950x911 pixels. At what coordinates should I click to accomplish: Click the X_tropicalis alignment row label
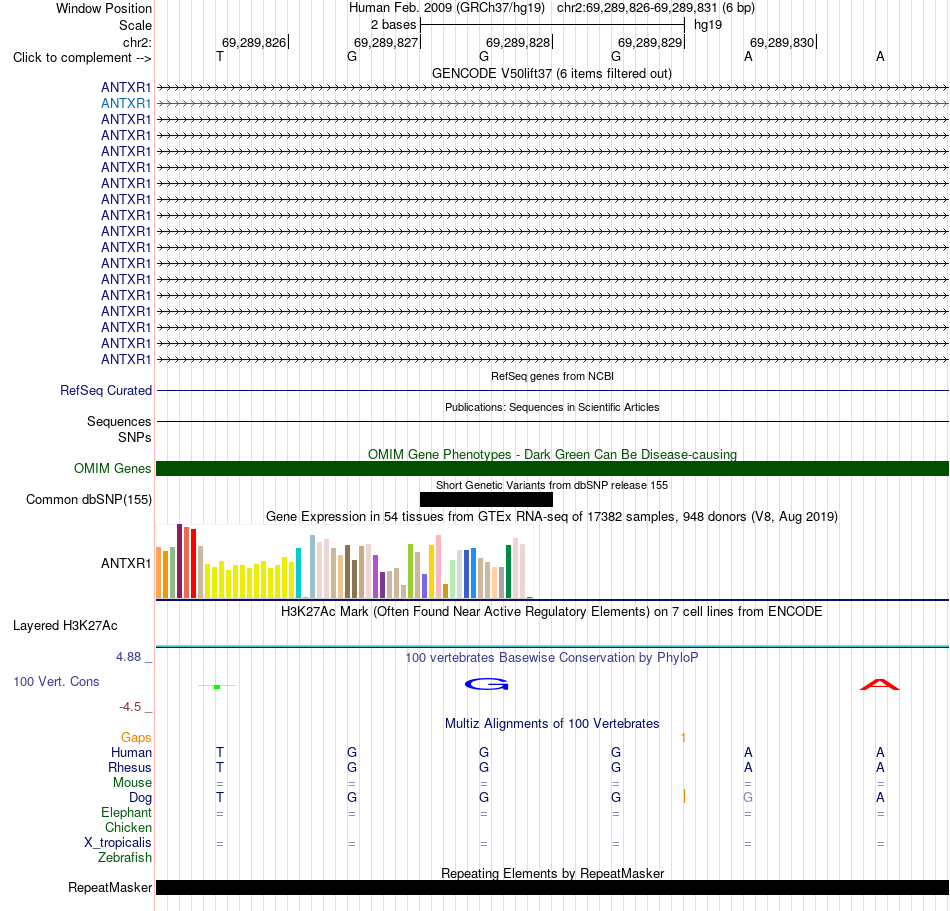[118, 843]
